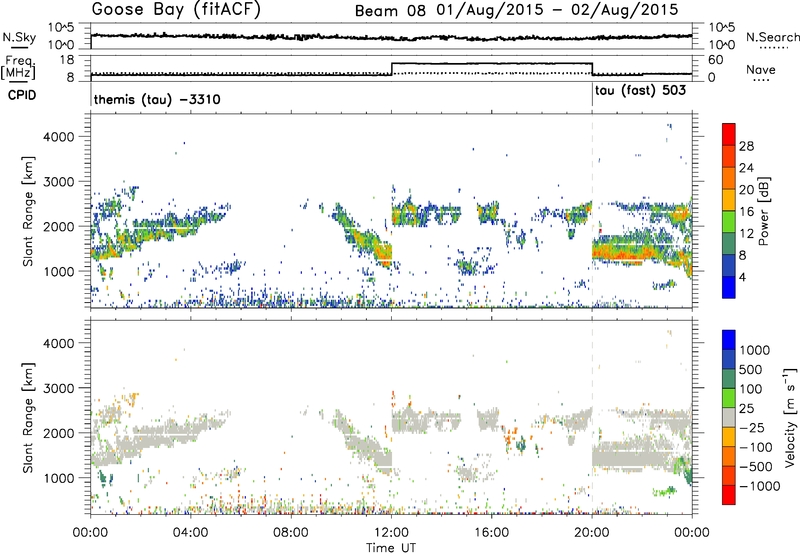Click the "18" frequency axis tick label
Screen dimensions: 800x554
(x=67, y=60)
